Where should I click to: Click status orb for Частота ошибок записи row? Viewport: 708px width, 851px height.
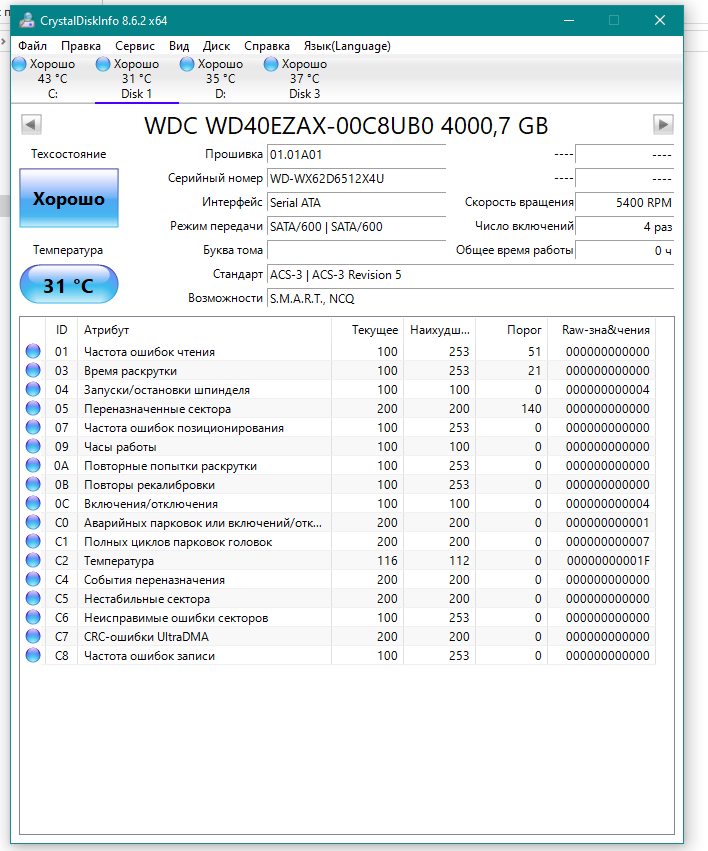click(33, 655)
